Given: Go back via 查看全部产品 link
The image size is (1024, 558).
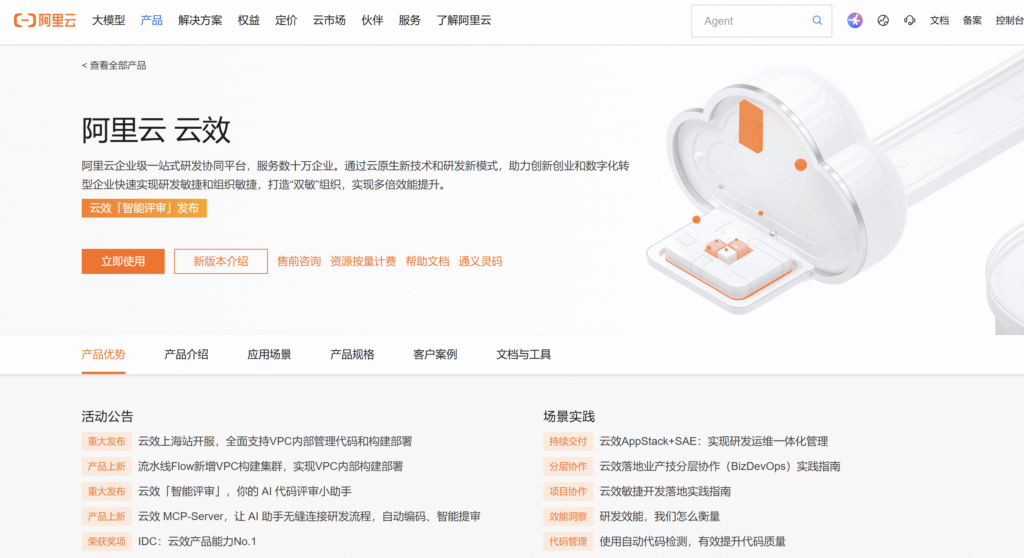Looking at the screenshot, I should point(114,65).
